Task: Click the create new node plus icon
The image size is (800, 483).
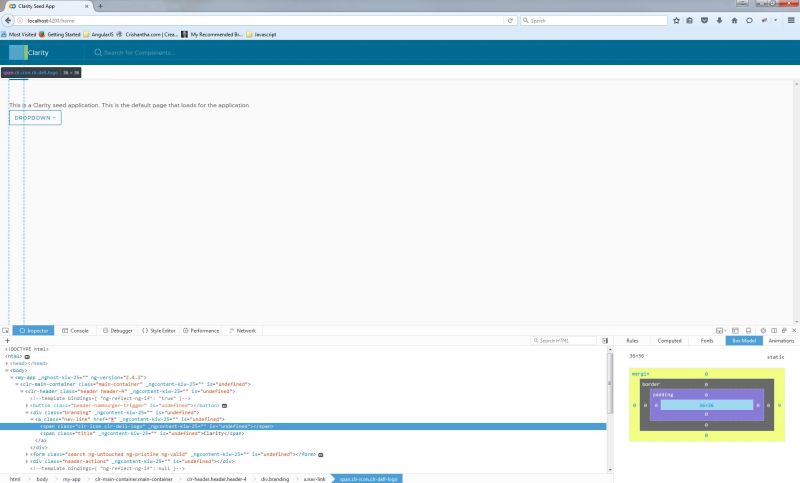Action: [7, 340]
